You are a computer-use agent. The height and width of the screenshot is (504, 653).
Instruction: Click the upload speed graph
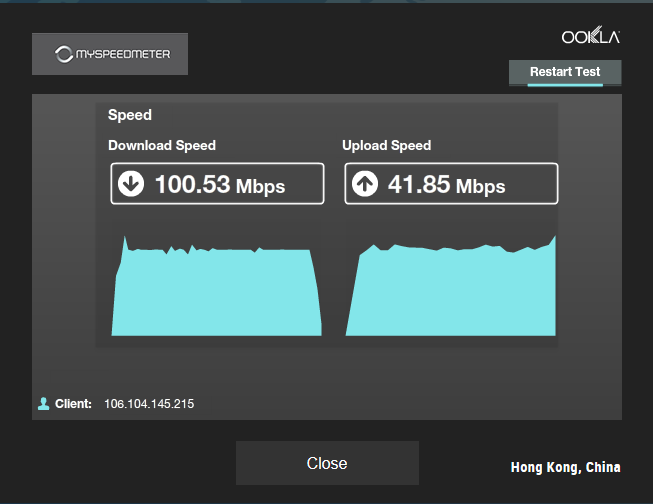click(451, 286)
